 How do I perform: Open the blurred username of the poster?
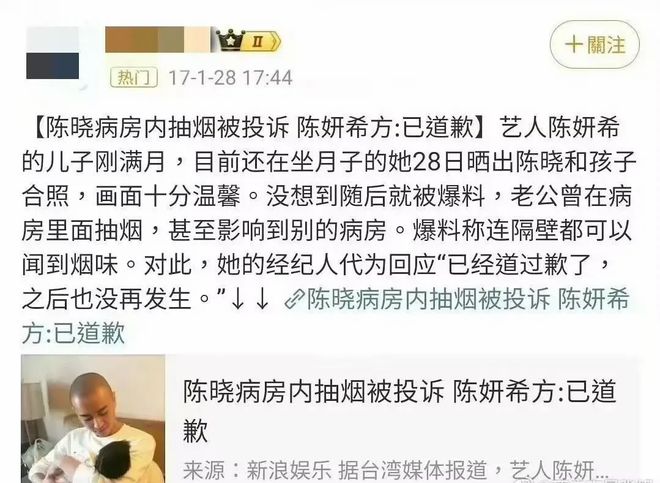(158, 40)
